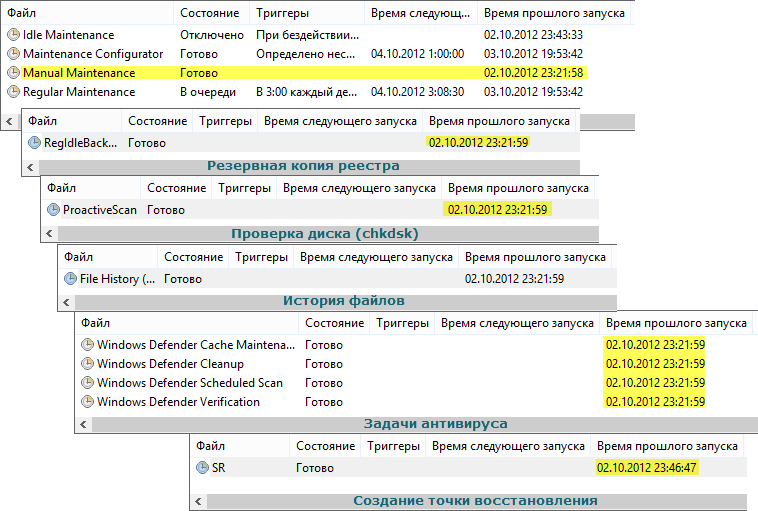The image size is (758, 511).
Task: Click SR last run time 02.10.2012 23:46:47
Action: pos(647,468)
